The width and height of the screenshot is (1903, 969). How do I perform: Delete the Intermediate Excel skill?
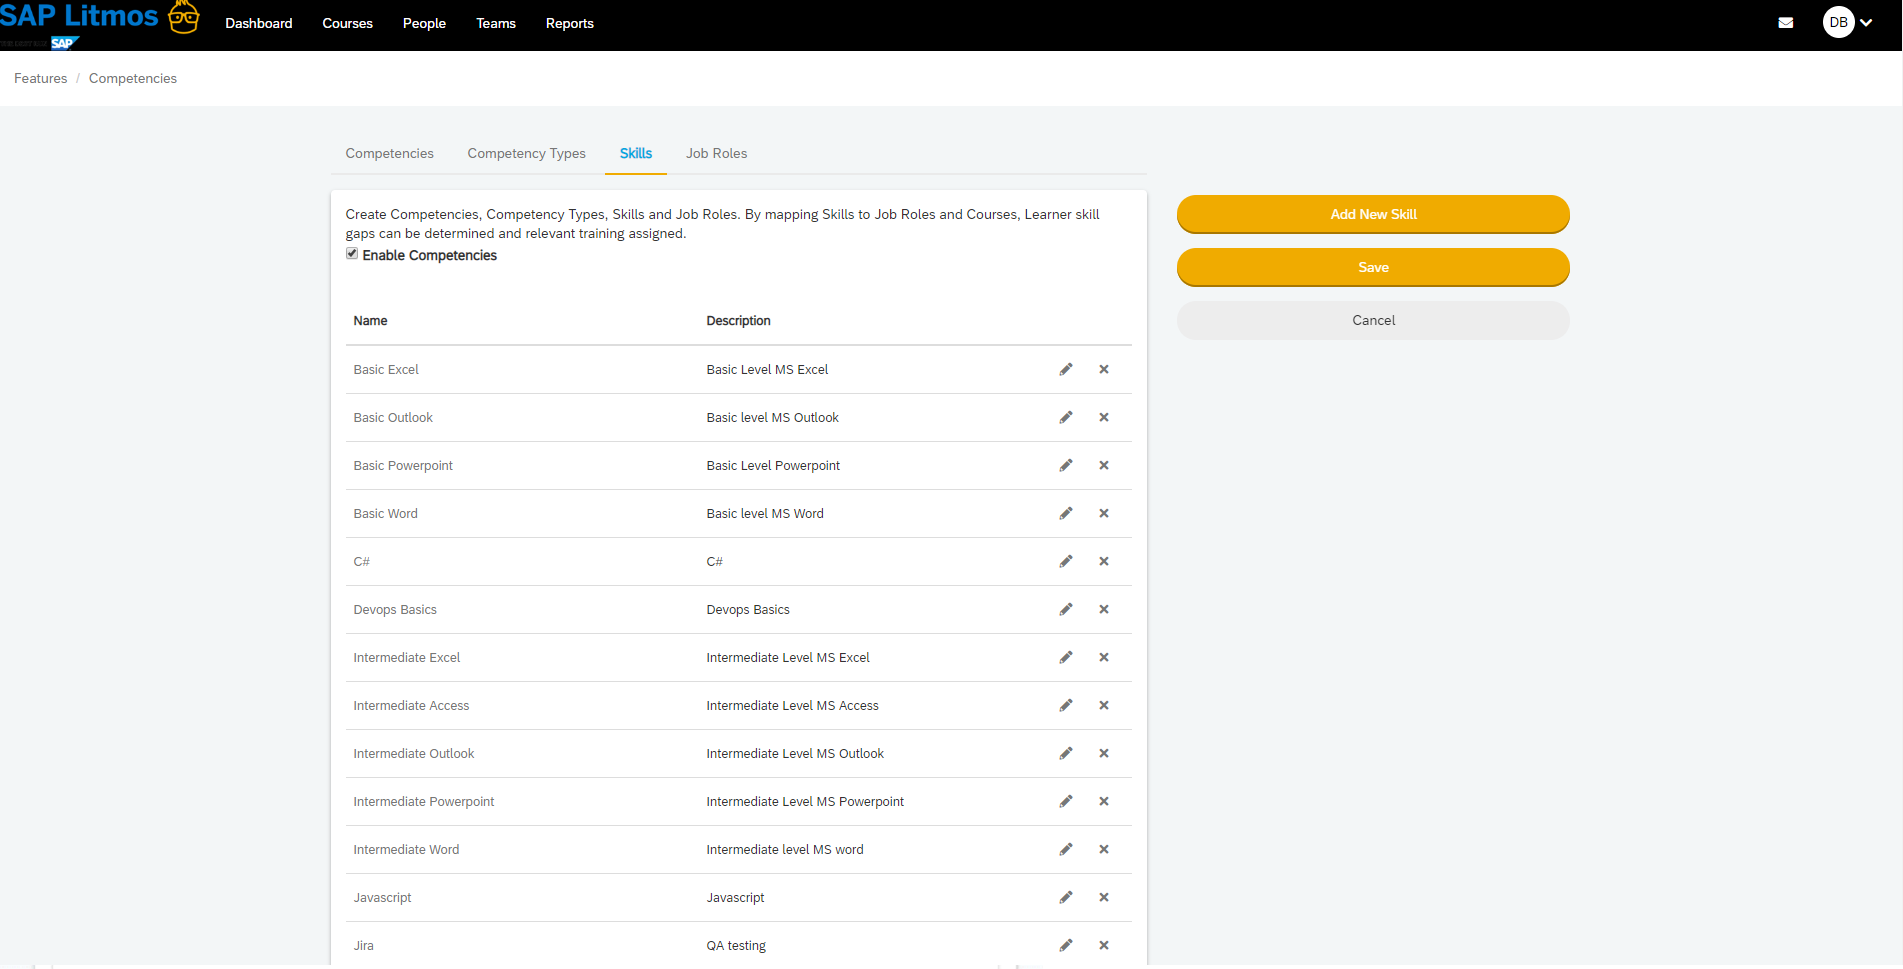tap(1104, 657)
